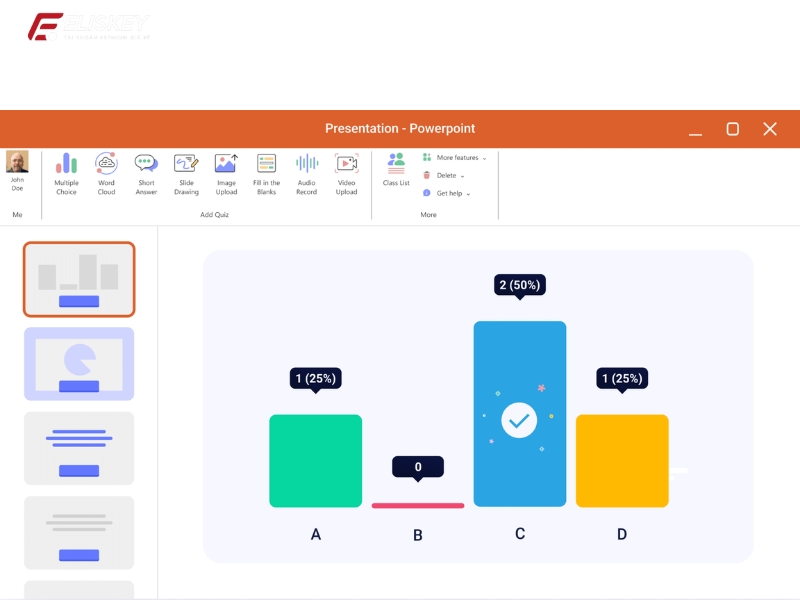The image size is (800, 600).
Task: Open the pie chart slide thumbnail
Action: pos(79,364)
